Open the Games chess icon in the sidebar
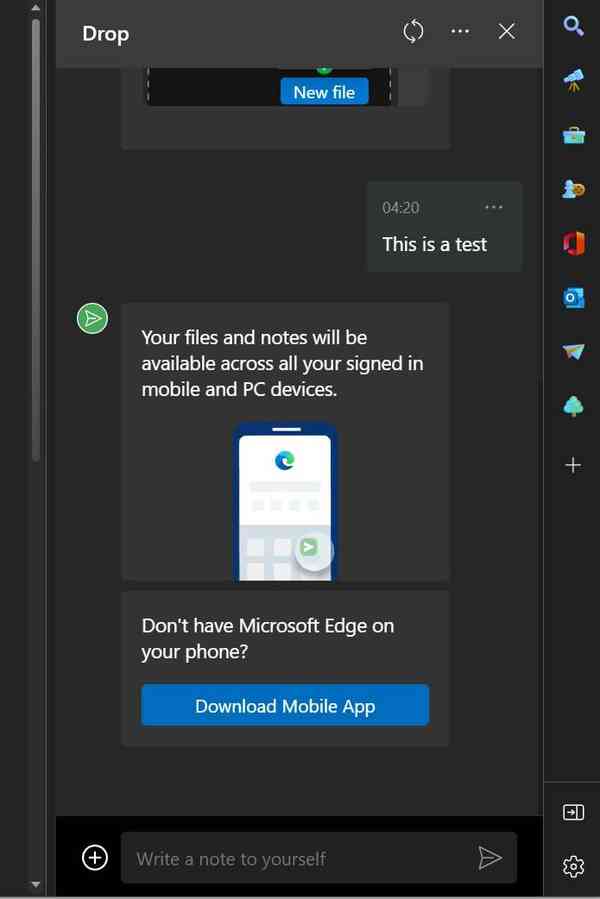600x899 pixels. (x=573, y=189)
